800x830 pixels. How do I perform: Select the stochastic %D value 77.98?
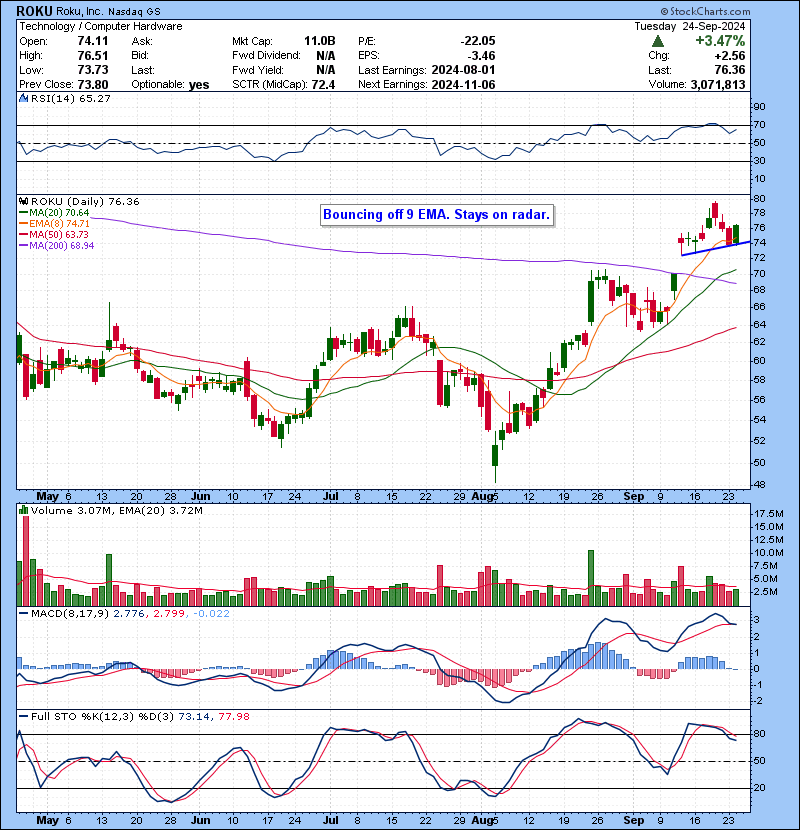pos(234,716)
